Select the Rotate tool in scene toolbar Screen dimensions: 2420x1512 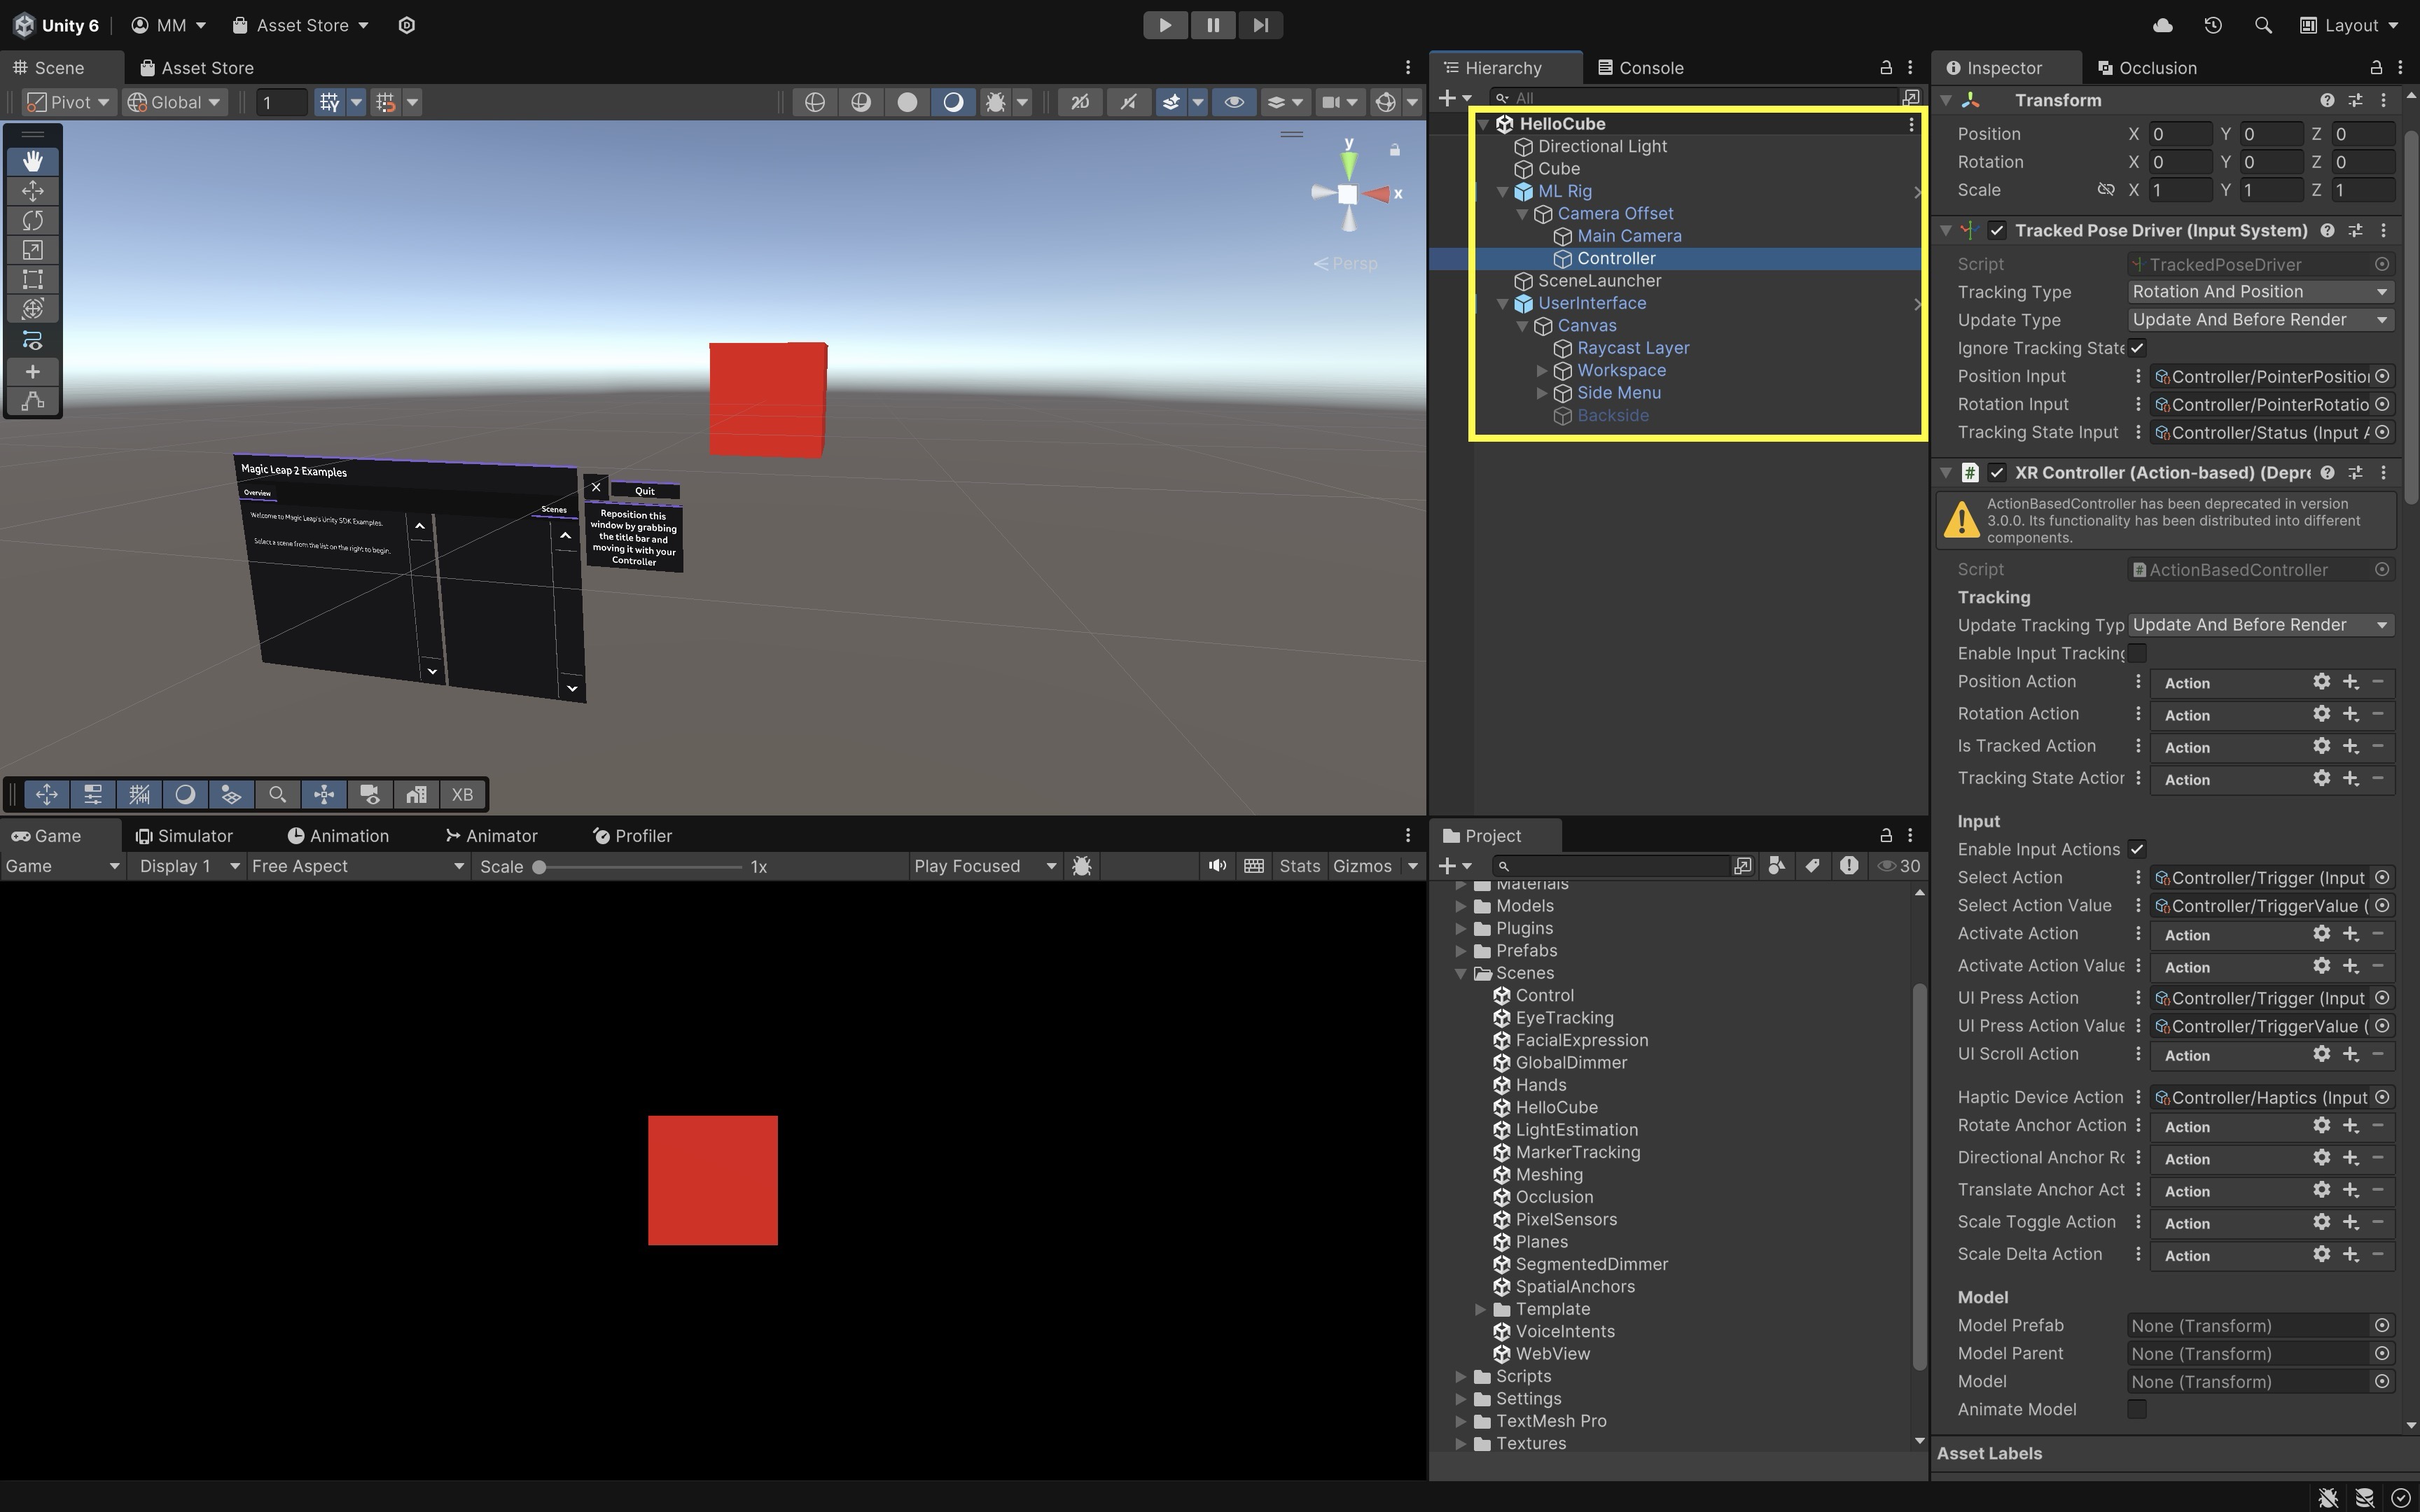[32, 220]
